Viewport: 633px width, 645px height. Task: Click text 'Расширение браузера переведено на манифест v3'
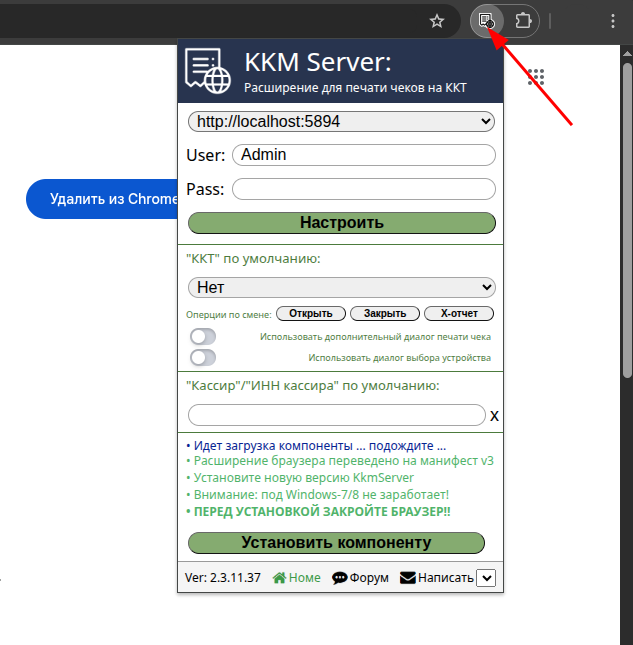pos(343,461)
